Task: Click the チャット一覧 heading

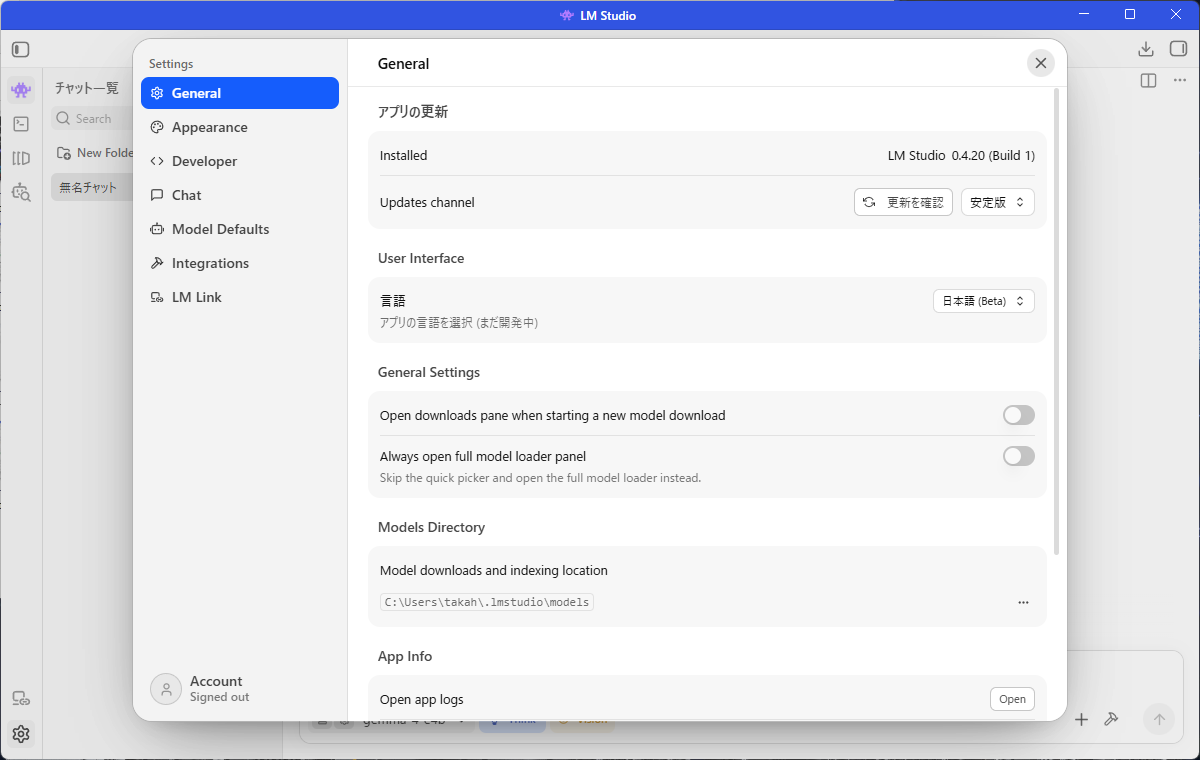Action: pos(86,88)
